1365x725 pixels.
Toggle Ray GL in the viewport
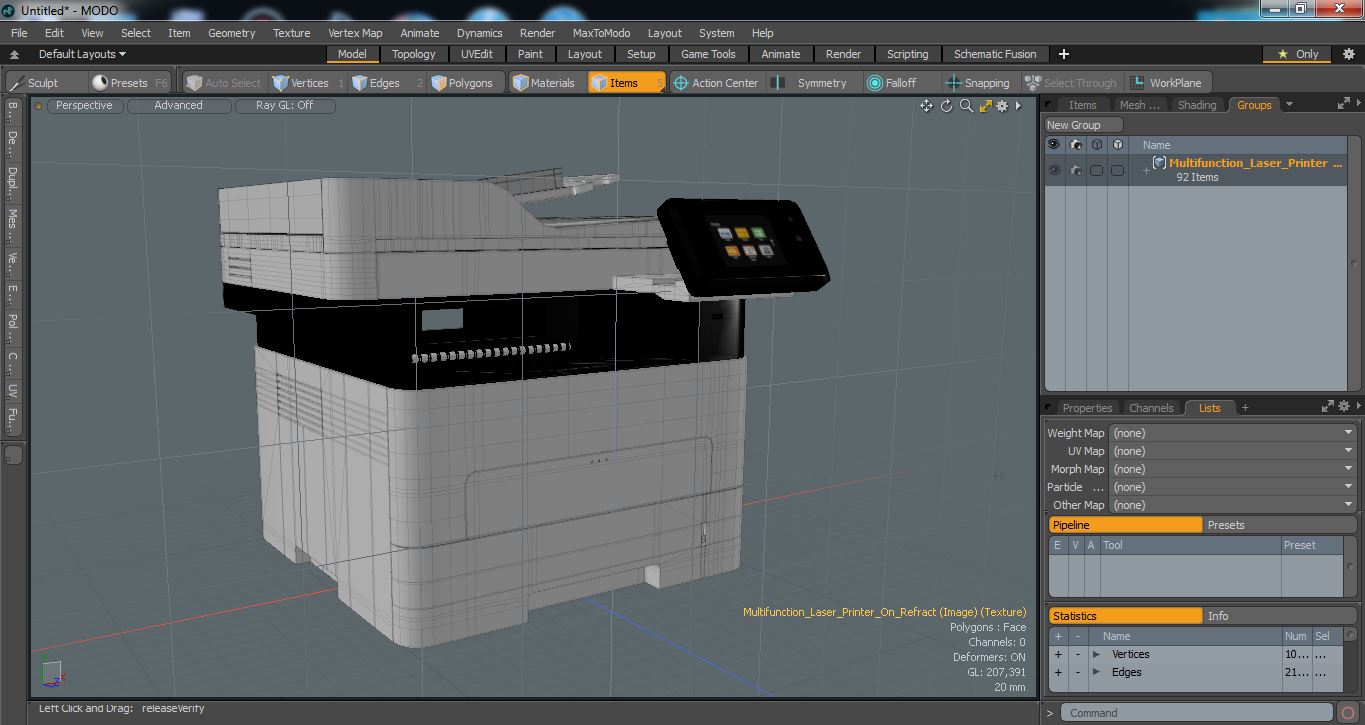[x=284, y=105]
